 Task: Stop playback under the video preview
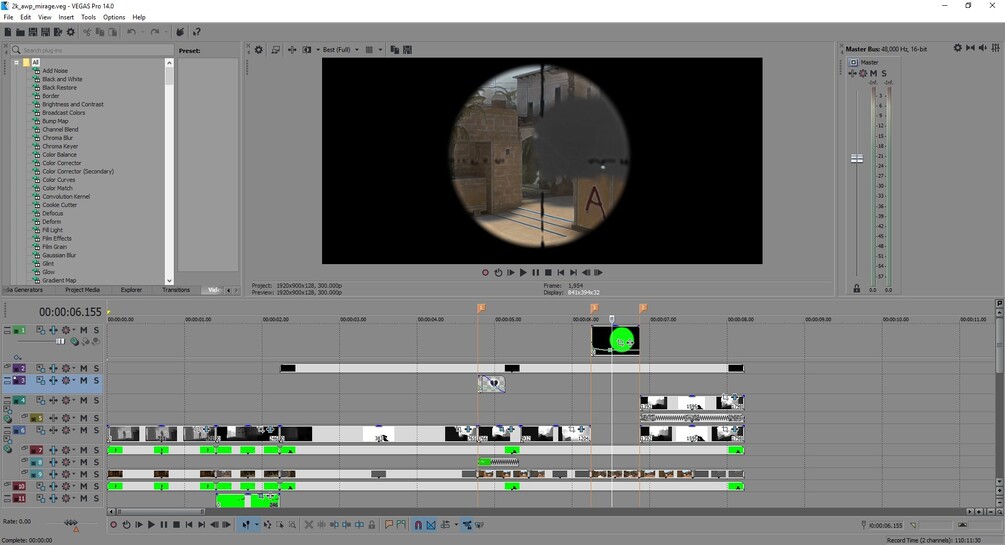548,272
